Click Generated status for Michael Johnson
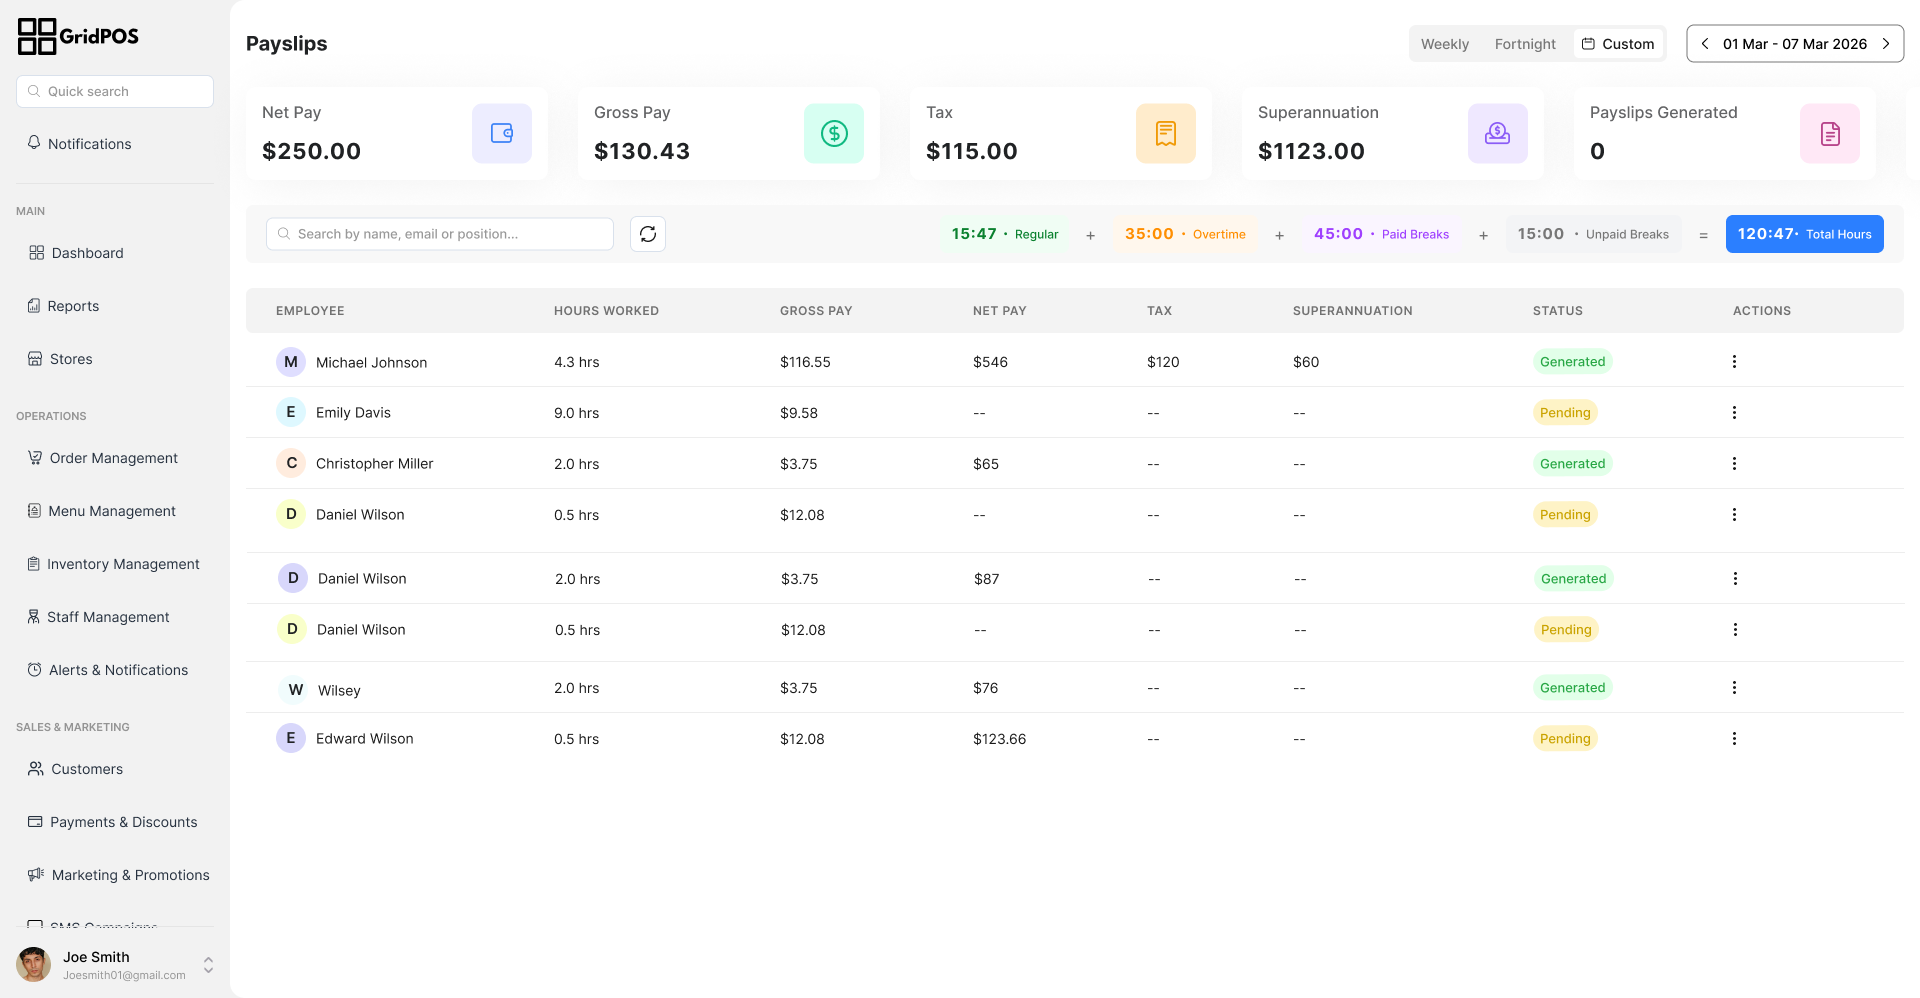 pos(1572,362)
